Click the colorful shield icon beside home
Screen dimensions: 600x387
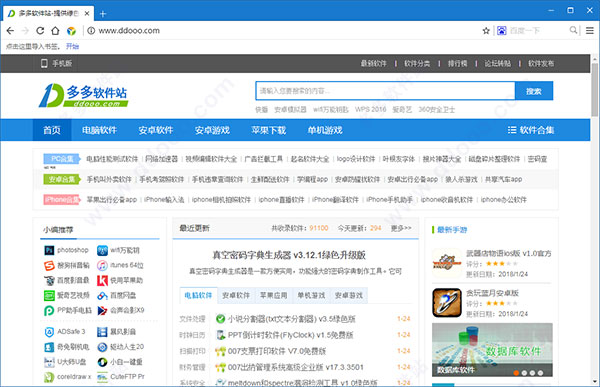pos(71,31)
